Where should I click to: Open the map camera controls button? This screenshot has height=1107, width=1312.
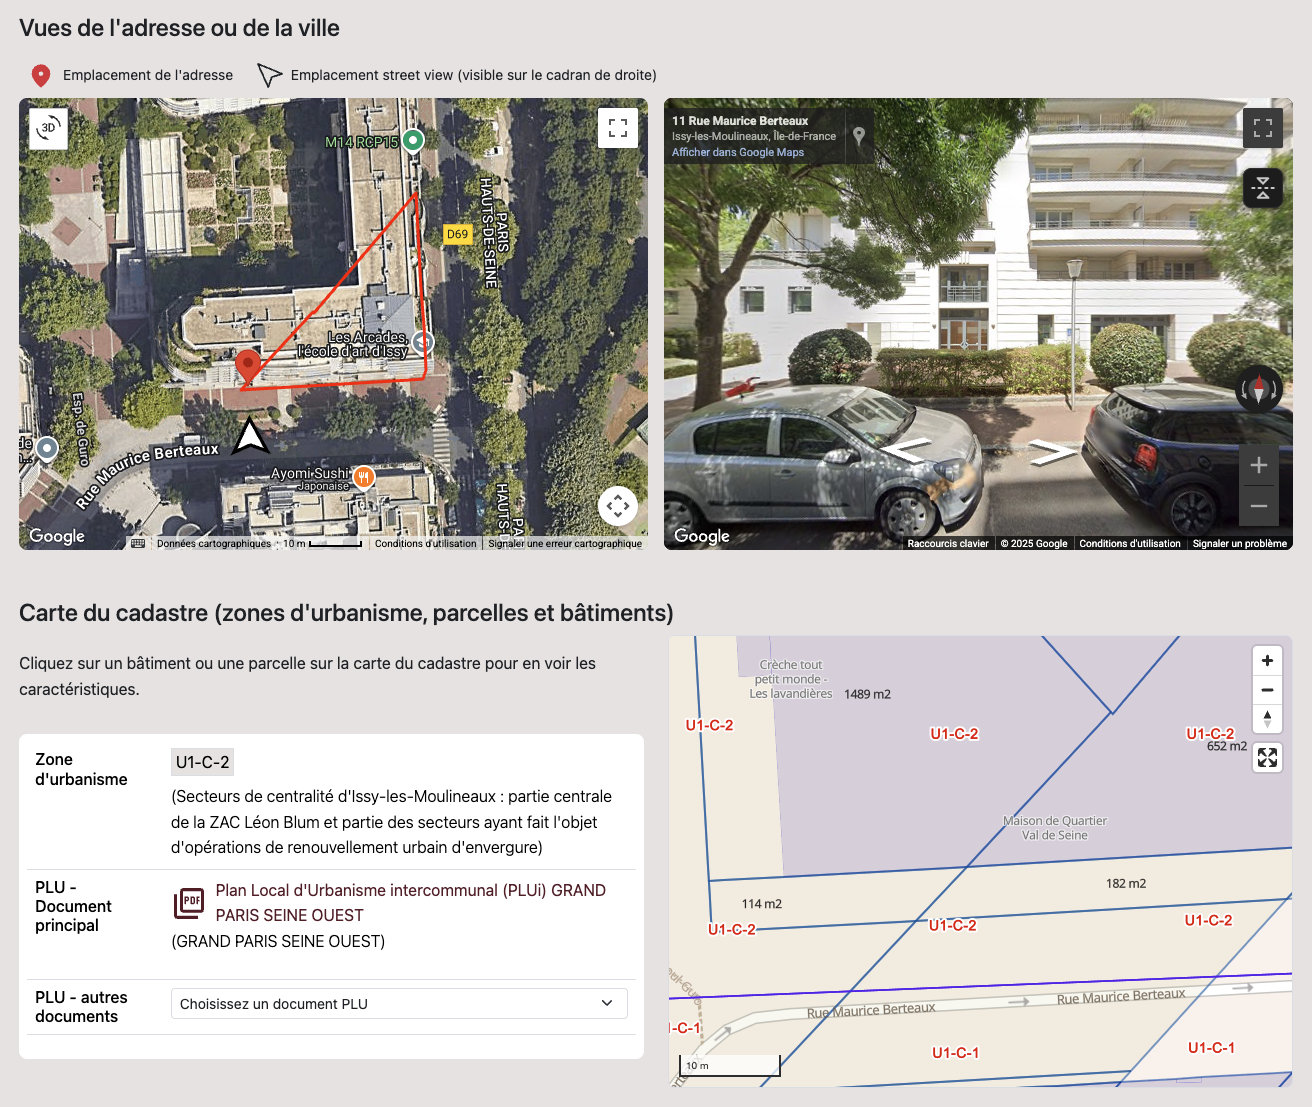617,506
